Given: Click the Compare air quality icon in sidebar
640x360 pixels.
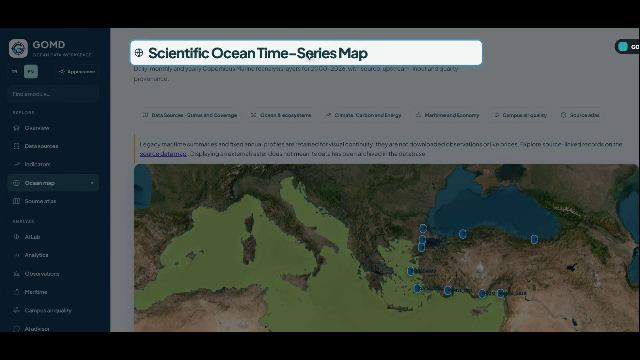Looking at the screenshot, I should pyautogui.click(x=16, y=311).
